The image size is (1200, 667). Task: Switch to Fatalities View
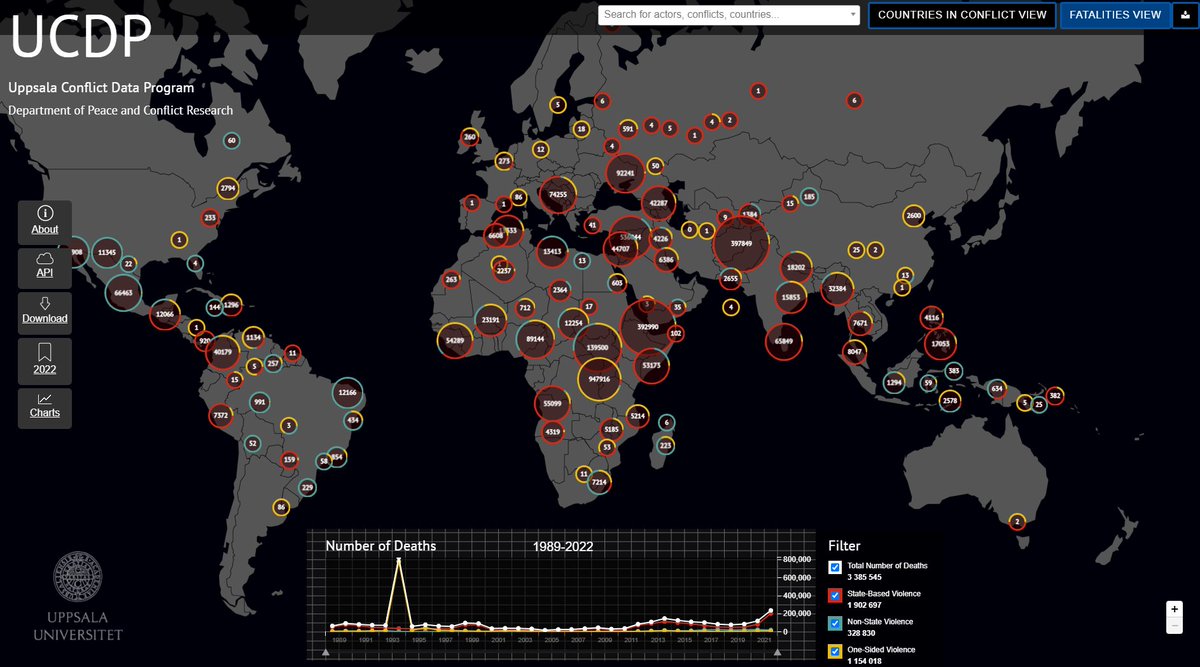1115,15
